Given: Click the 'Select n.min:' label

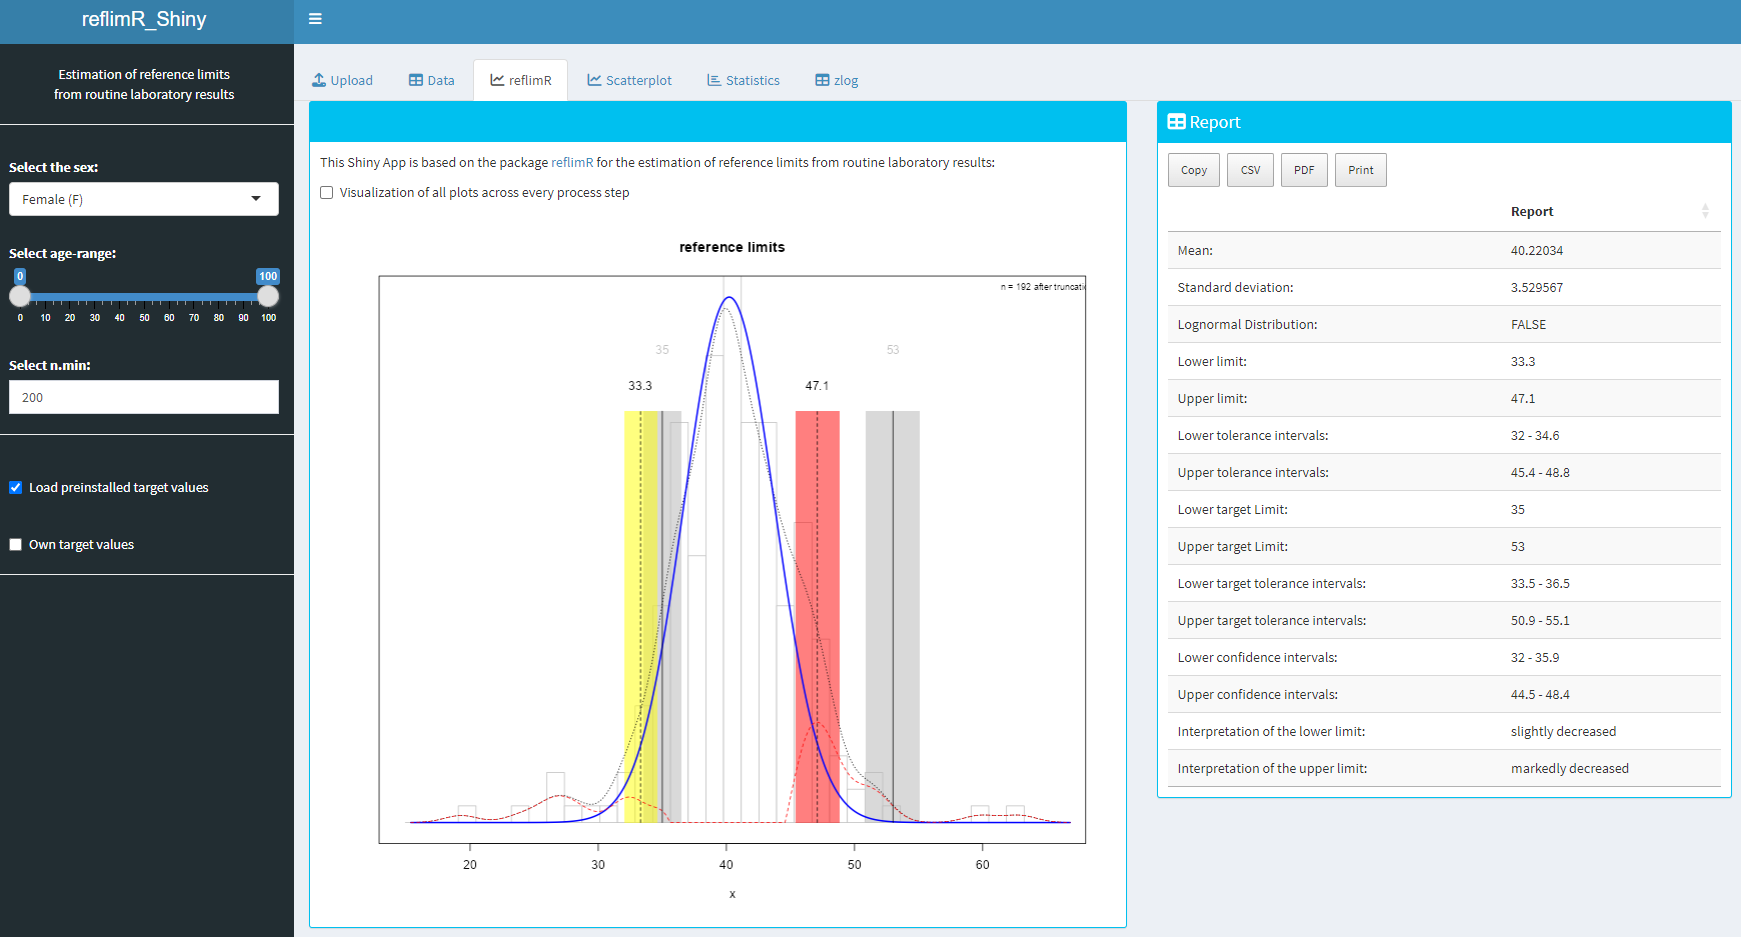Looking at the screenshot, I should 50,366.
